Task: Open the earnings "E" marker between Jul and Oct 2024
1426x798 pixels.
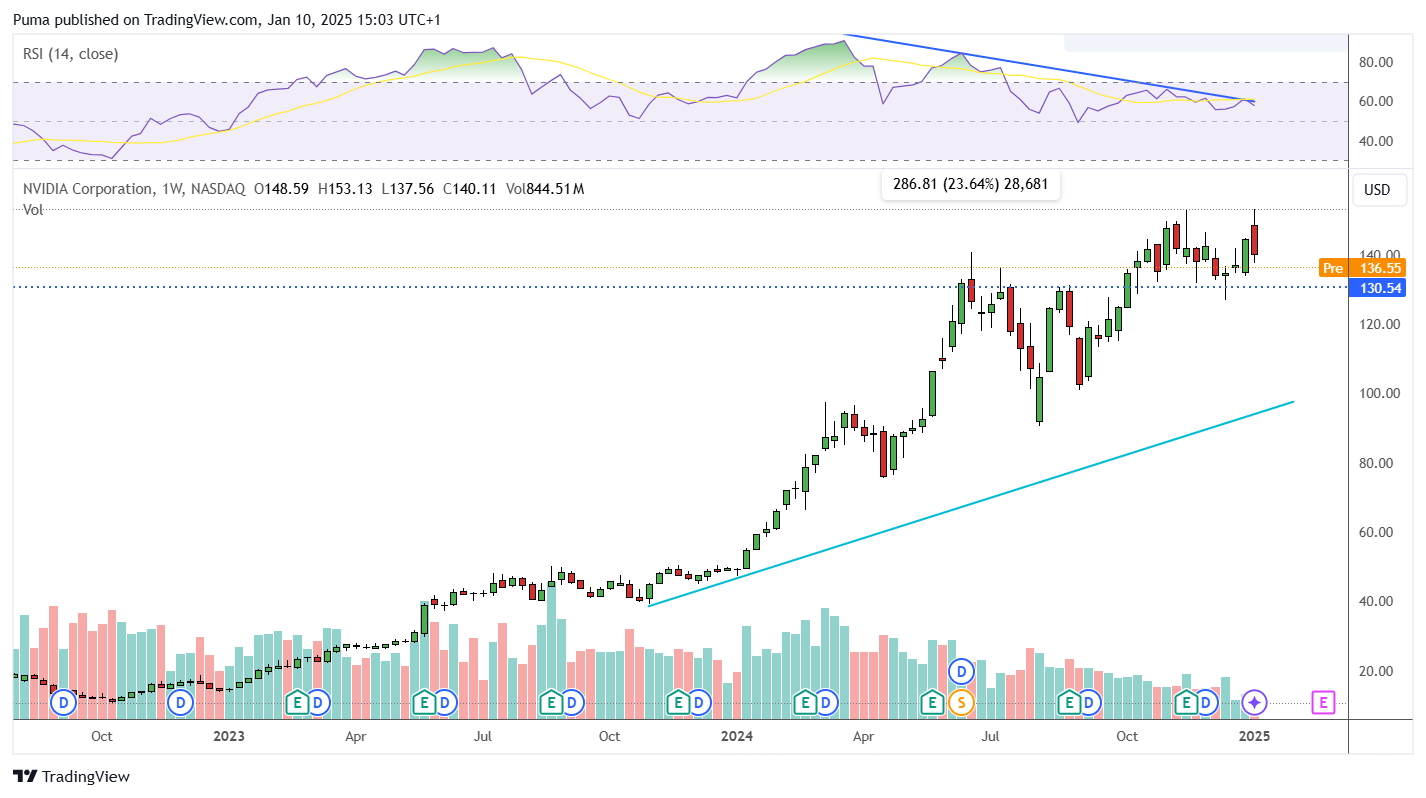Action: tap(1067, 703)
